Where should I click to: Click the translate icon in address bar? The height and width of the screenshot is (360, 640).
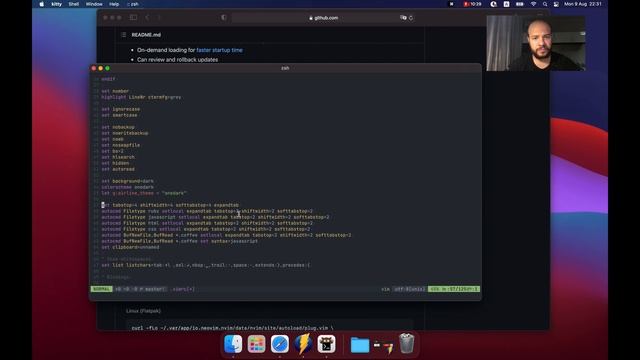coord(403,18)
